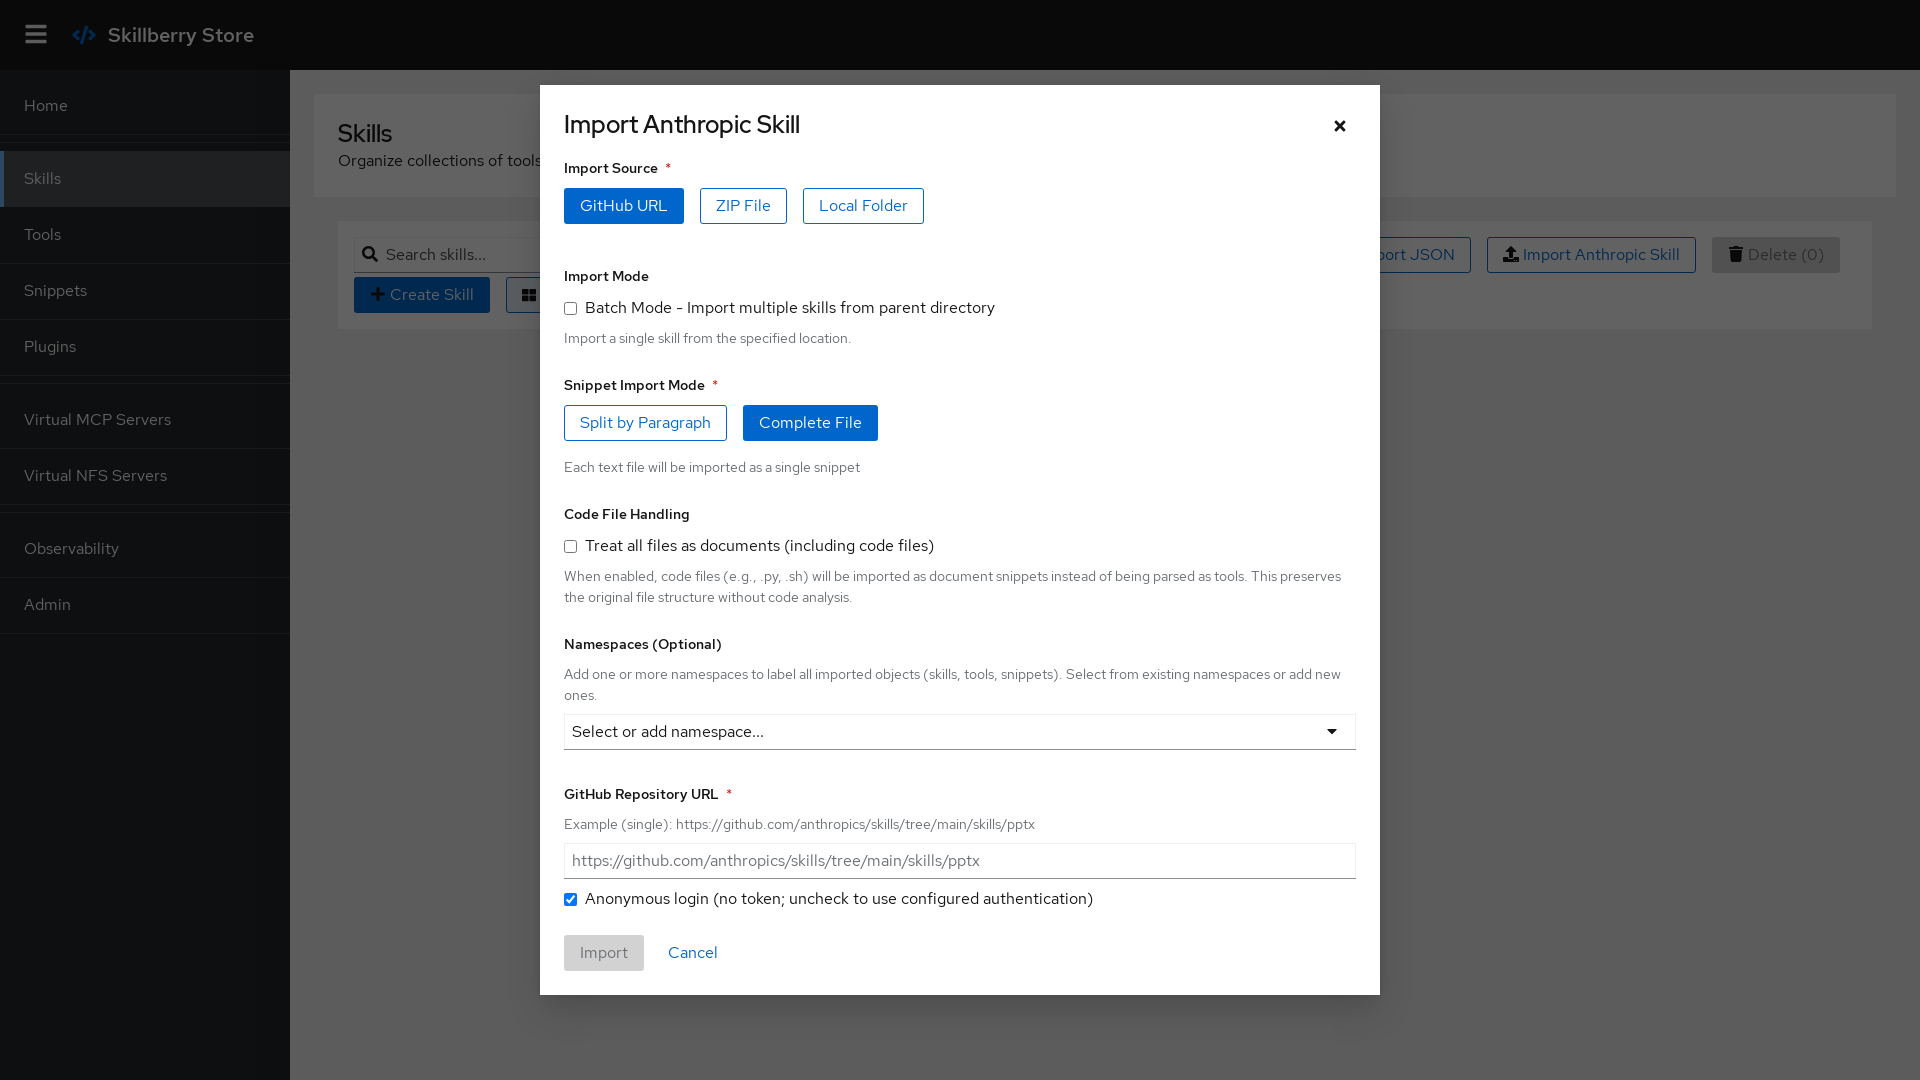Click the partially hidden Import JSON button
Image resolution: width=1920 pixels, height=1080 pixels.
[1425, 255]
